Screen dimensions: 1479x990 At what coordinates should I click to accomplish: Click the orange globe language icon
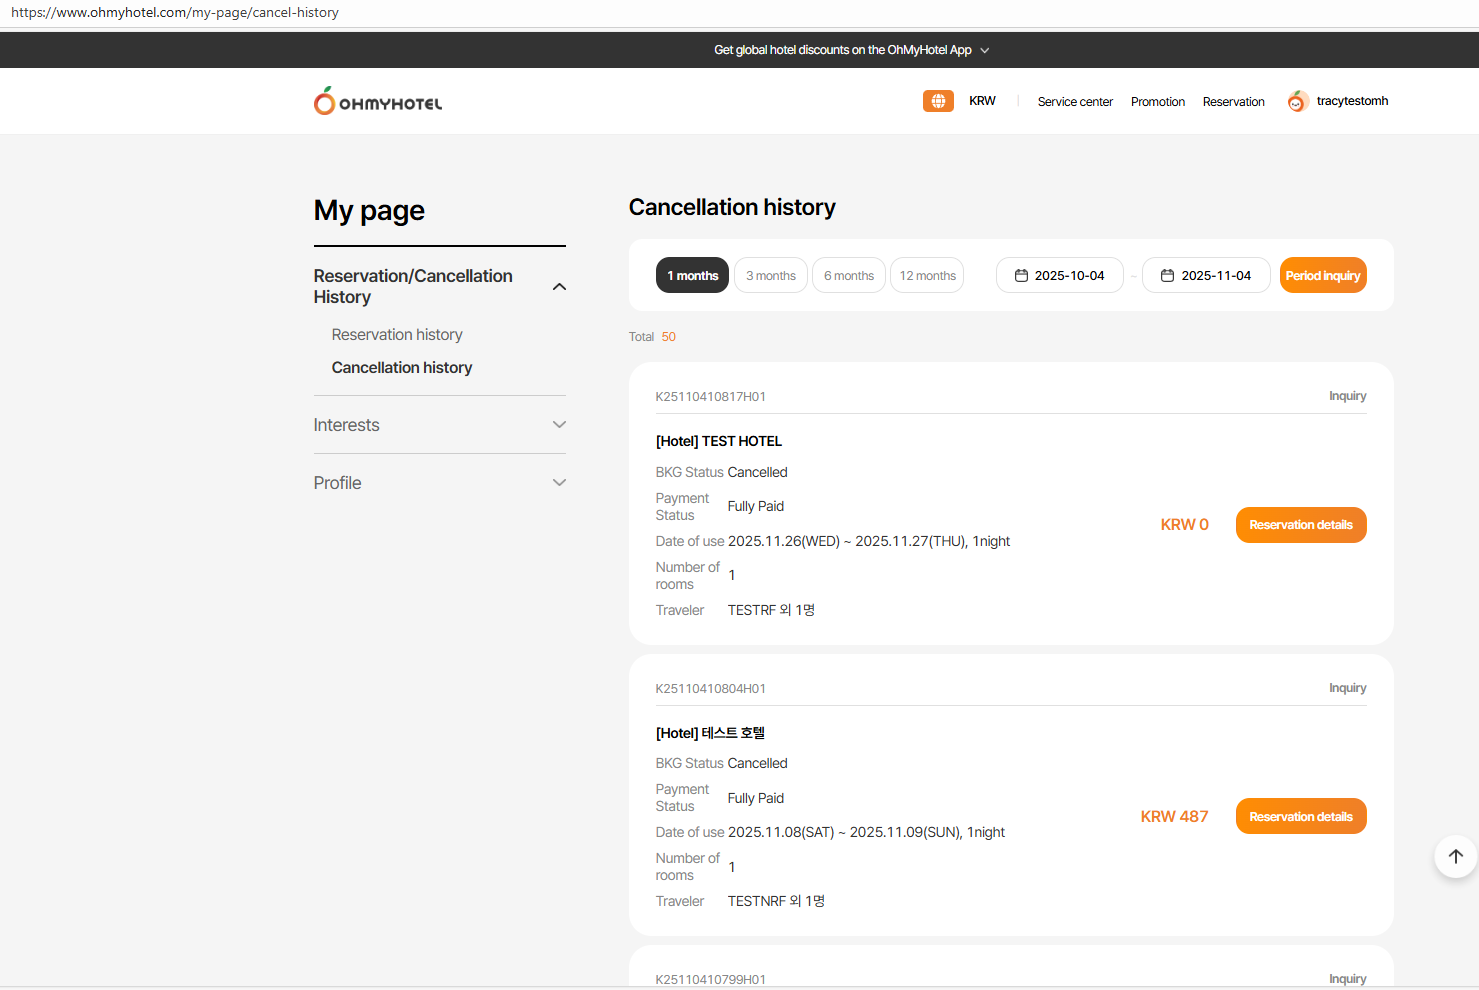[937, 101]
